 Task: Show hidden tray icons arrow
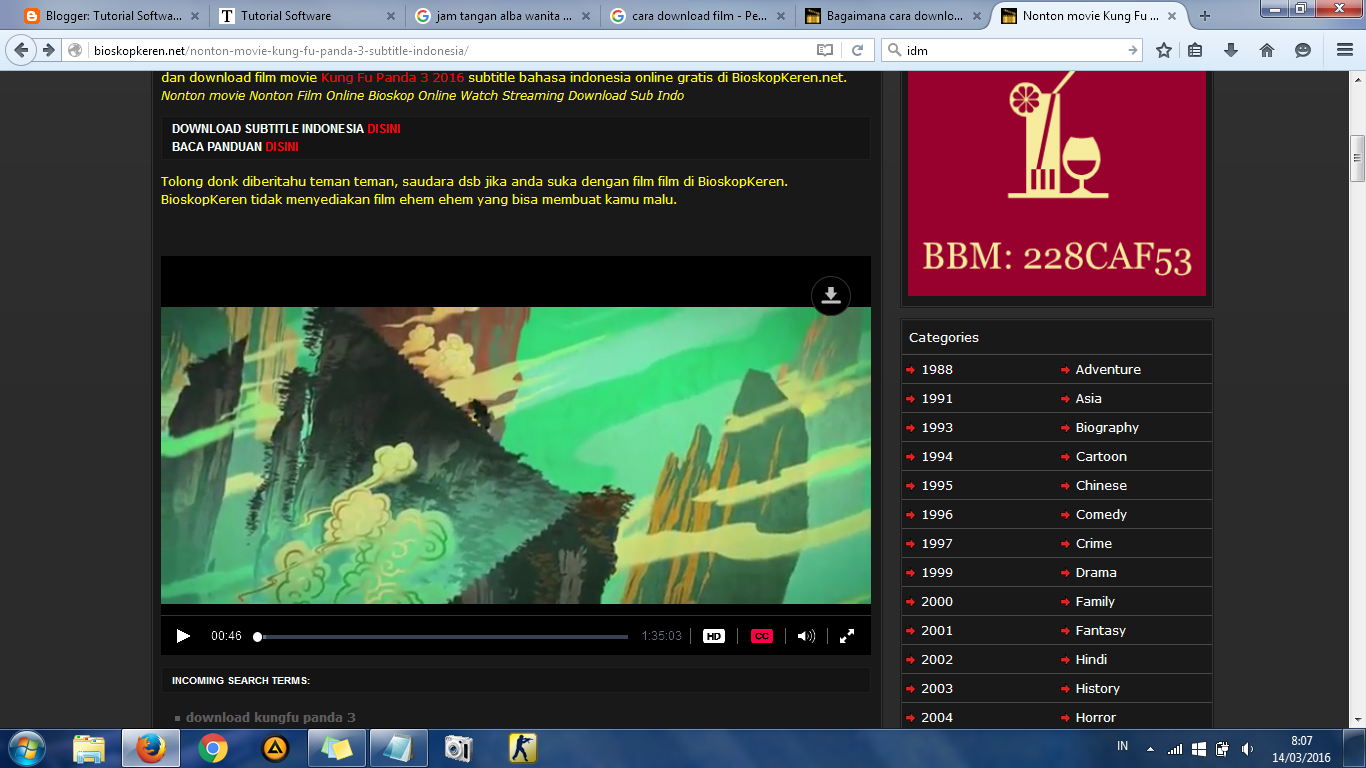[1150, 748]
